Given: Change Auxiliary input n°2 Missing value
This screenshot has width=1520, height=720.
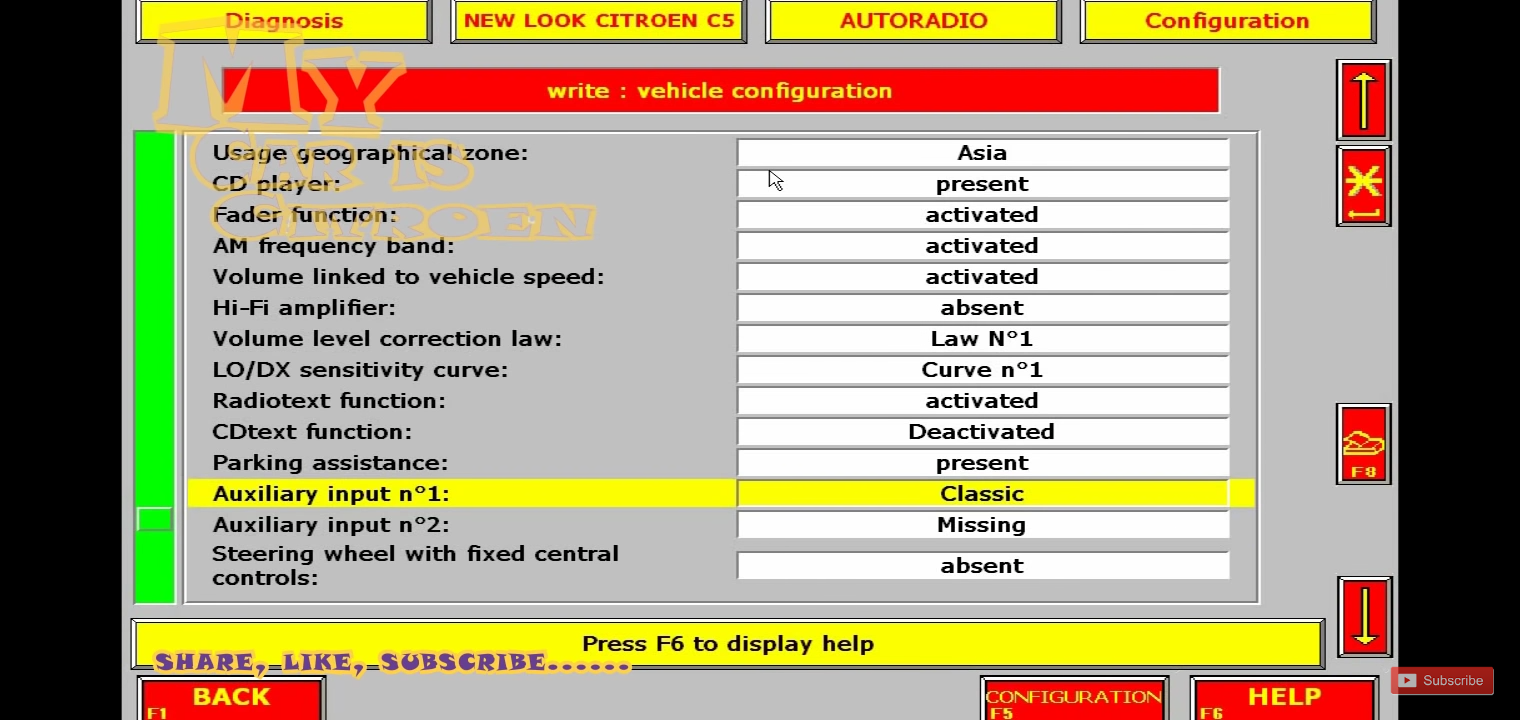Looking at the screenshot, I should tap(982, 525).
